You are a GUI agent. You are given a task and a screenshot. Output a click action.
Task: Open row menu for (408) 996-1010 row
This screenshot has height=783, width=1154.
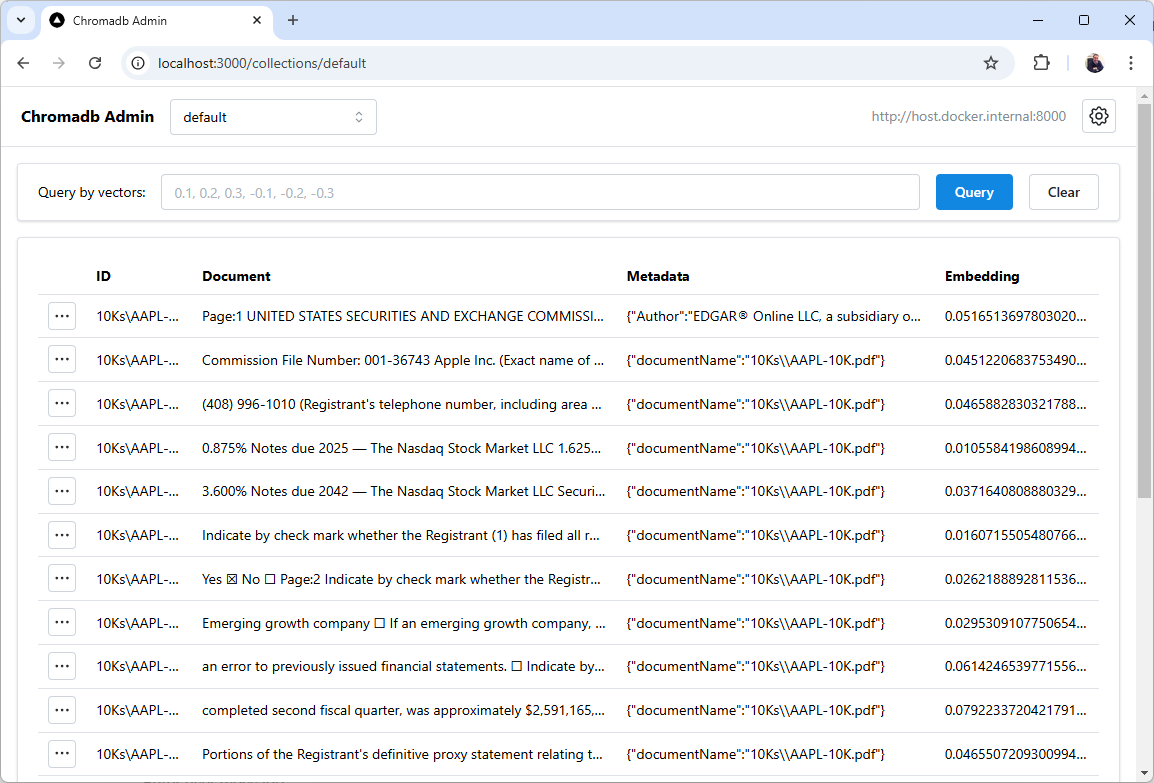pyautogui.click(x=62, y=404)
